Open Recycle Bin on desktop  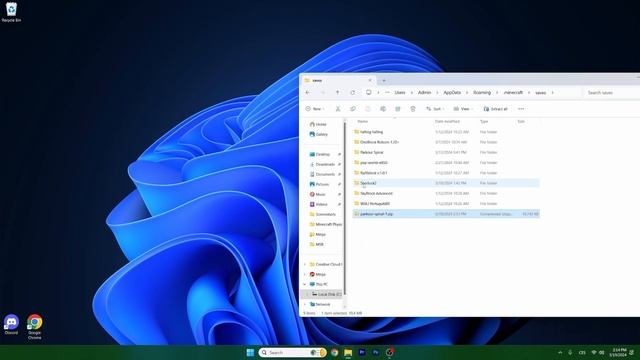point(11,12)
